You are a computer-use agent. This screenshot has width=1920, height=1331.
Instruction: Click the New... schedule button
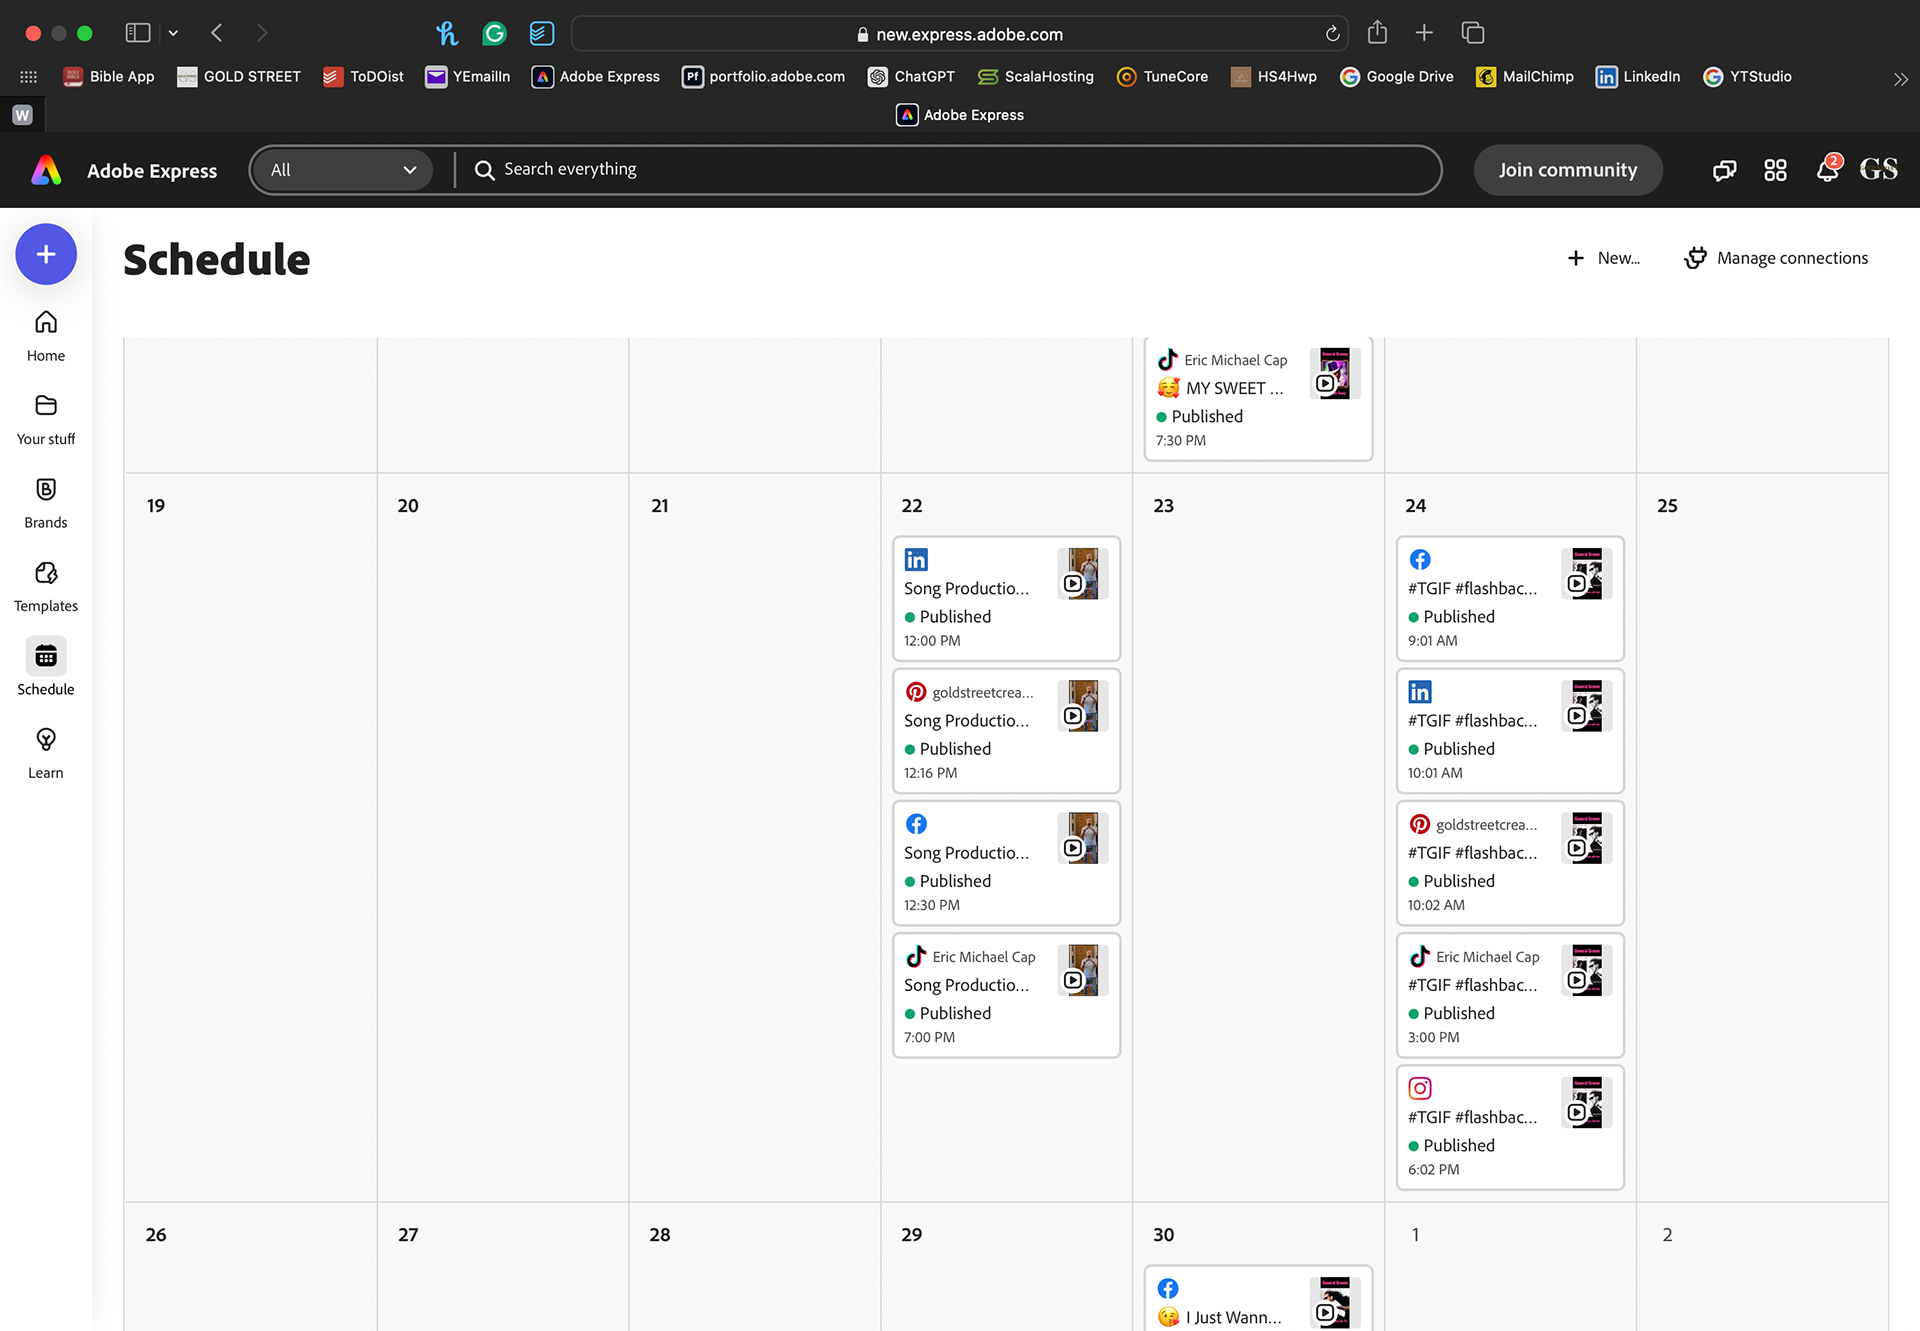1603,258
